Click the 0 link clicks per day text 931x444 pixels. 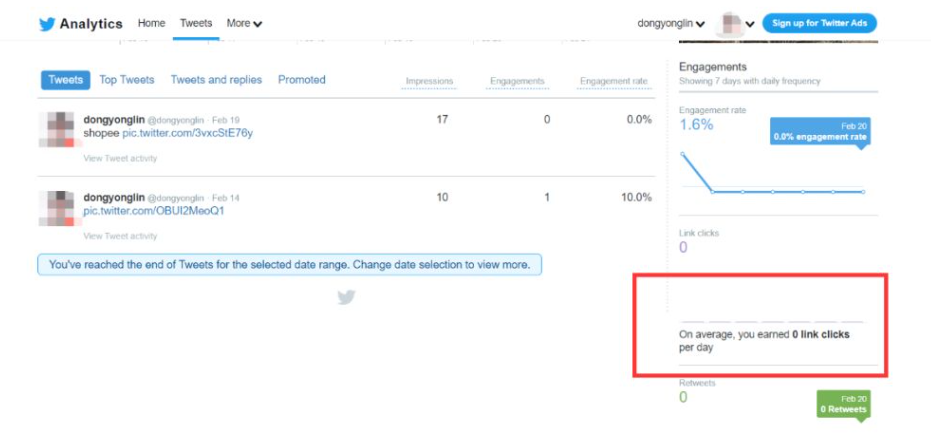764,341
